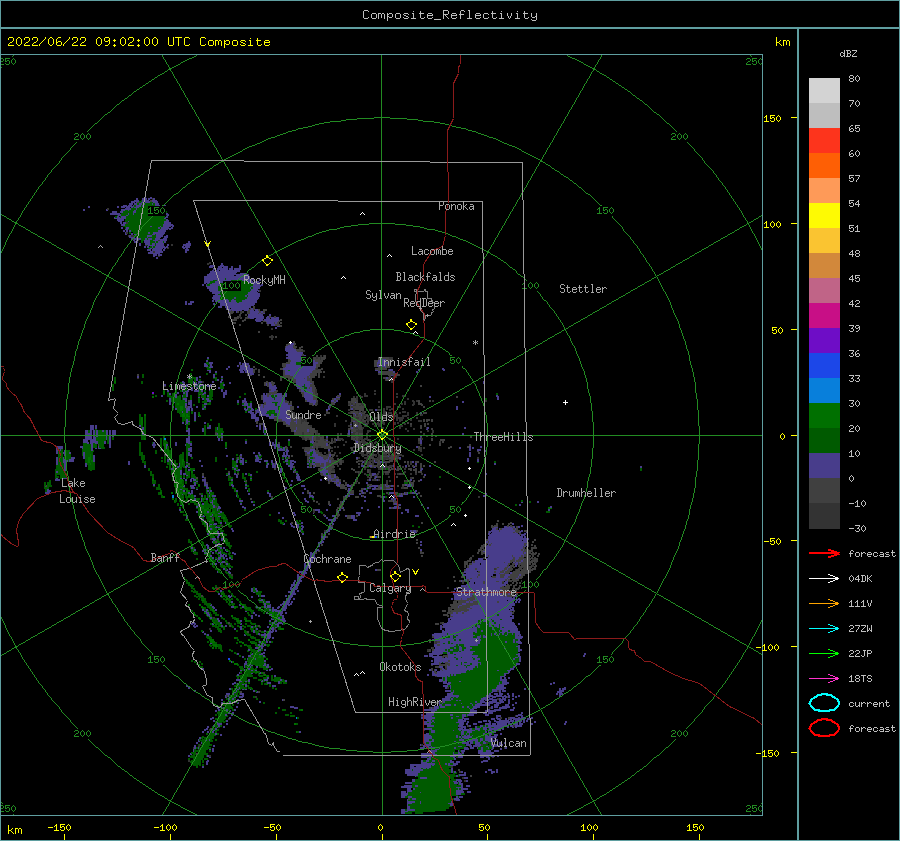Click the HighRiver label

click(414, 702)
